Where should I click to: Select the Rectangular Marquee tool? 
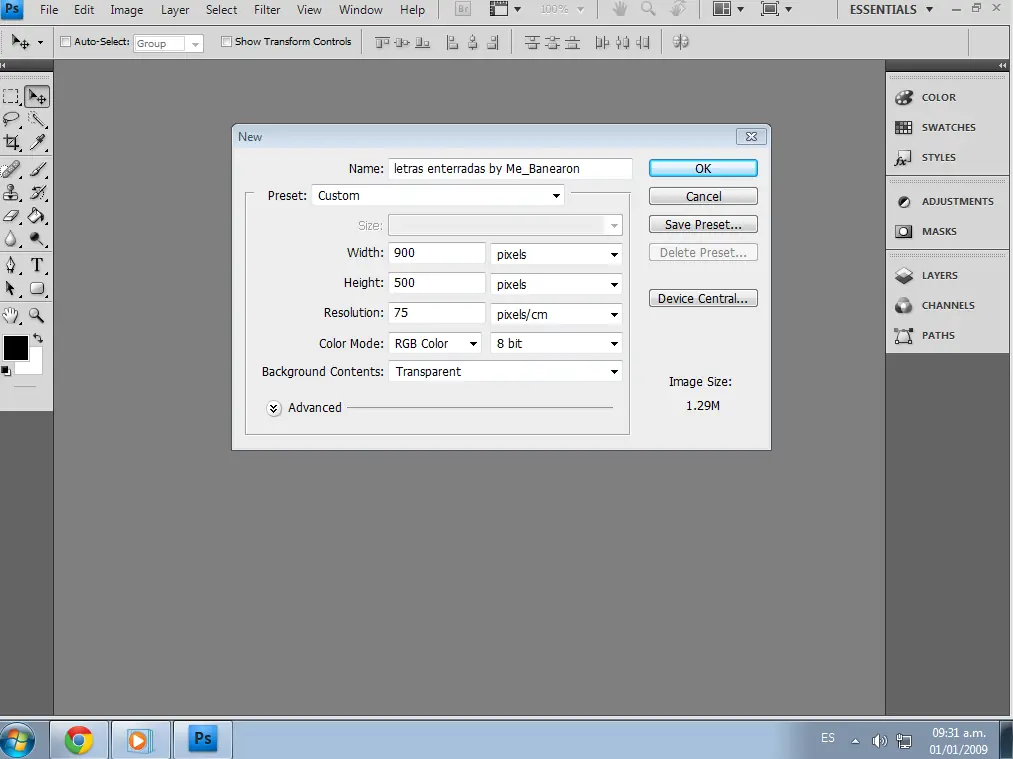click(11, 97)
